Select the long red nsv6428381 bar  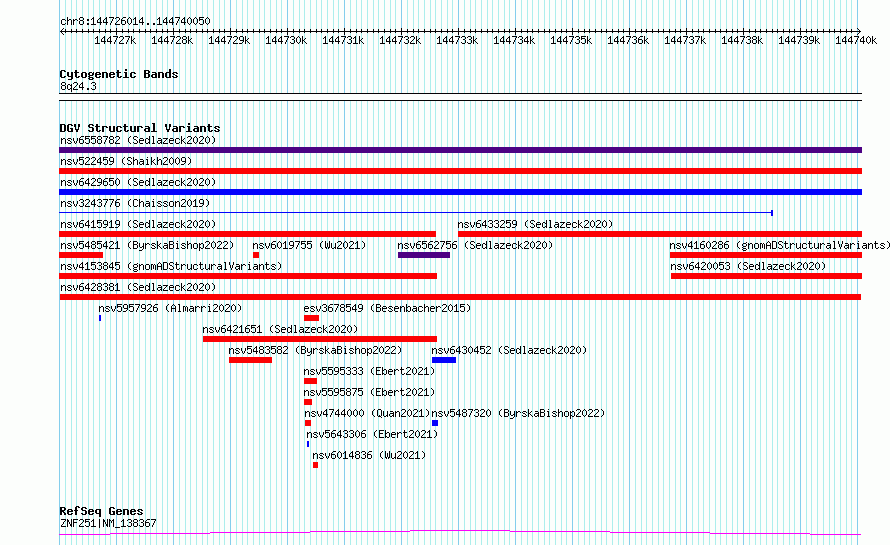460,297
